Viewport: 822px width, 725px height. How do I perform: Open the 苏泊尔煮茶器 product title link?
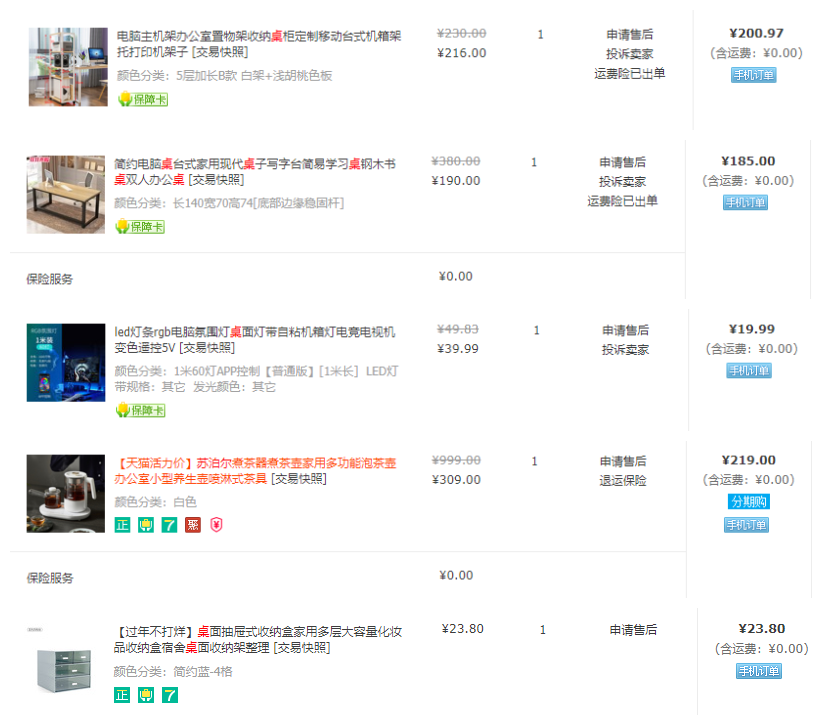pyautogui.click(x=256, y=464)
